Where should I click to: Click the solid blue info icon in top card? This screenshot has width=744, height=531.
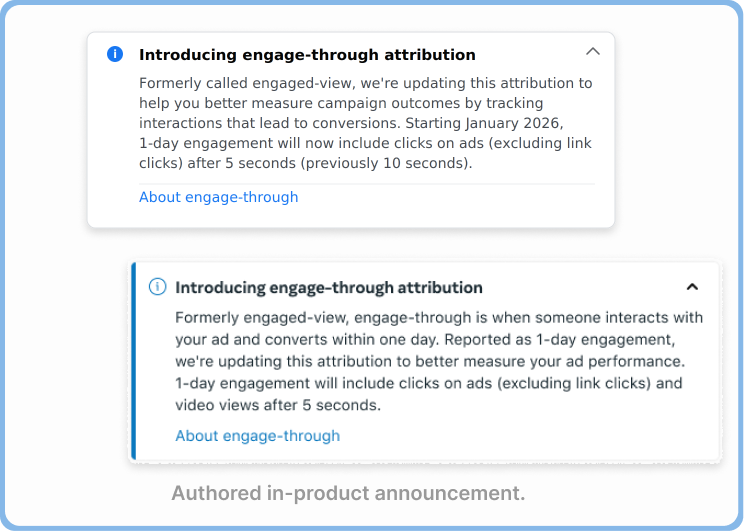tap(115, 54)
